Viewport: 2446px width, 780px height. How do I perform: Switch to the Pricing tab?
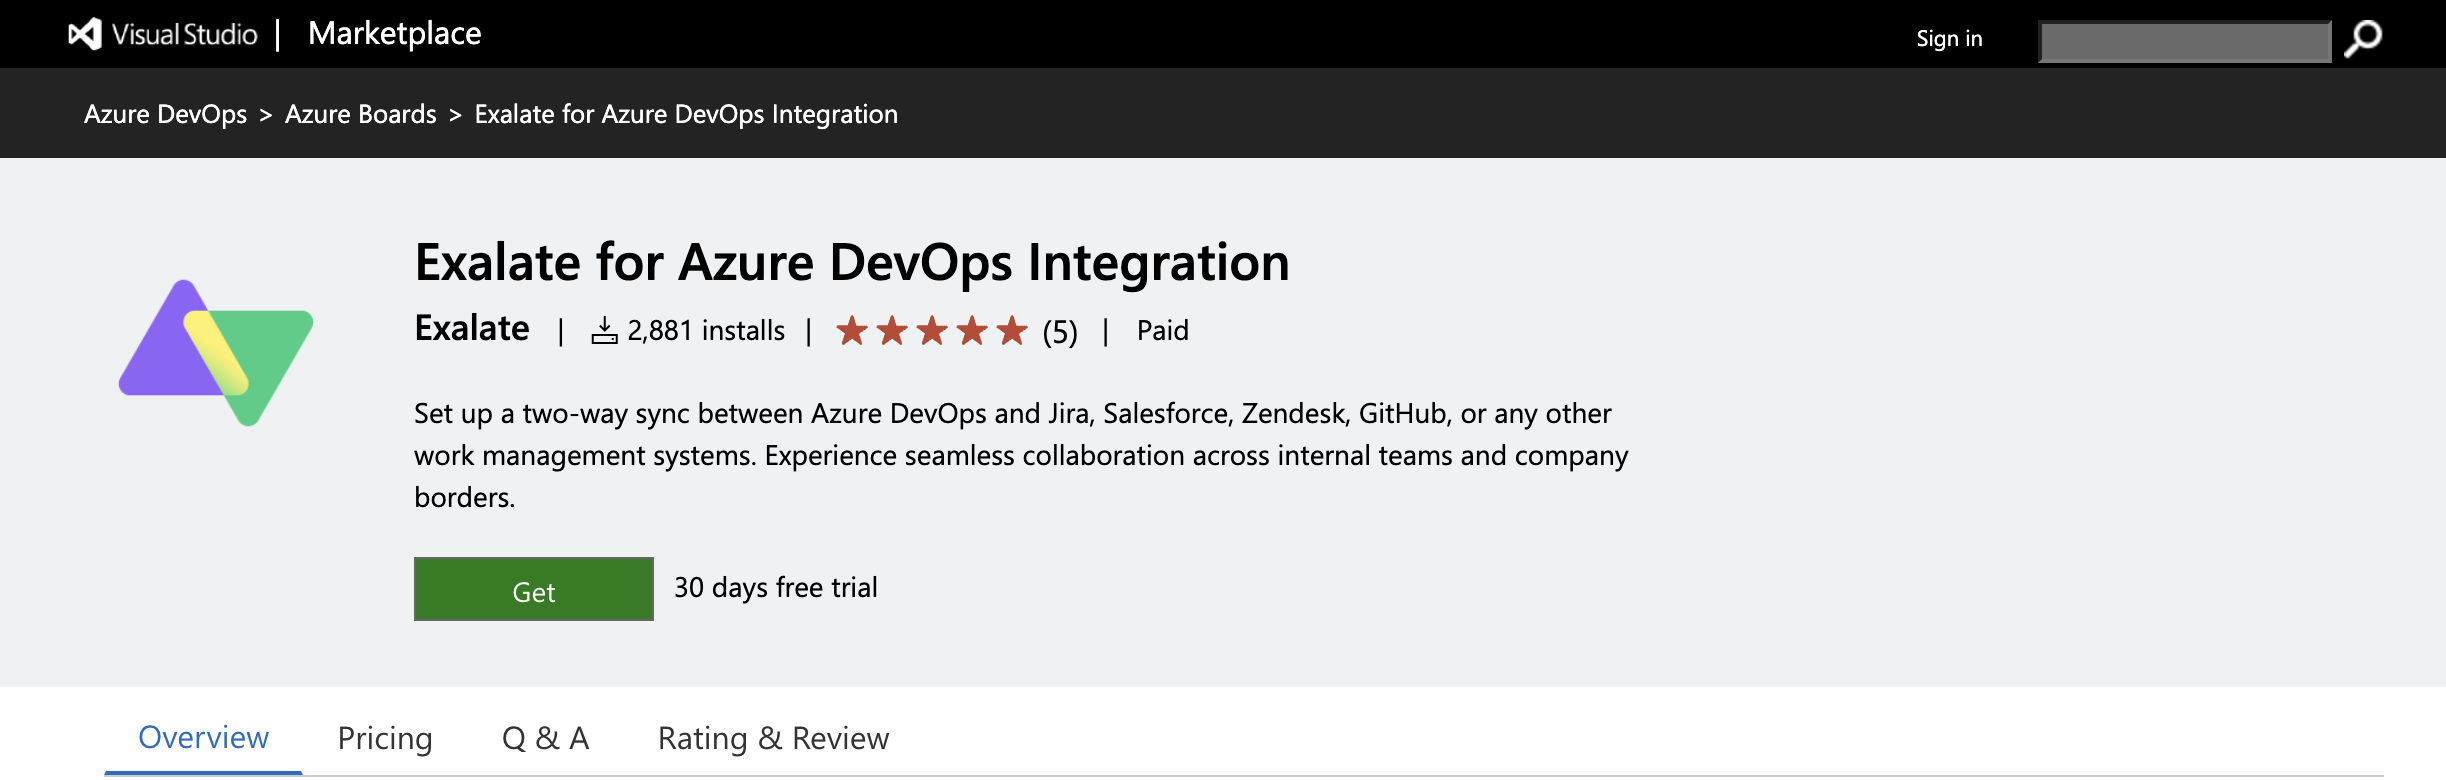click(385, 738)
